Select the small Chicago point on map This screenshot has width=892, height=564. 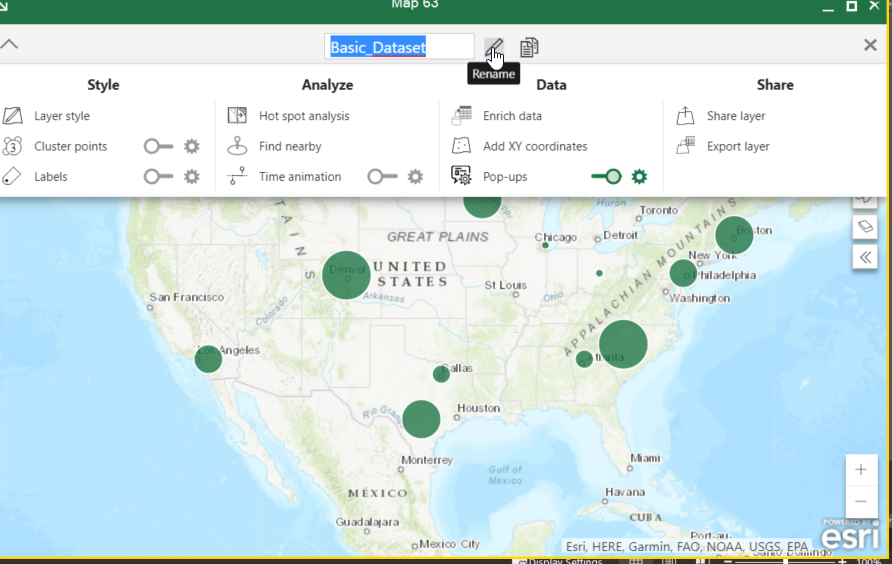(x=545, y=245)
